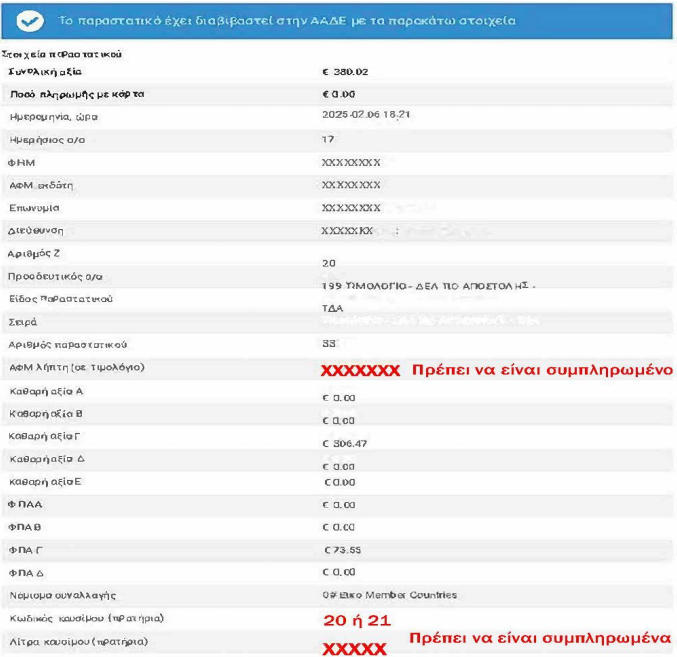Click the red ΑΦΜ λήπτη XXXXXXX placeholder

click(x=360, y=371)
